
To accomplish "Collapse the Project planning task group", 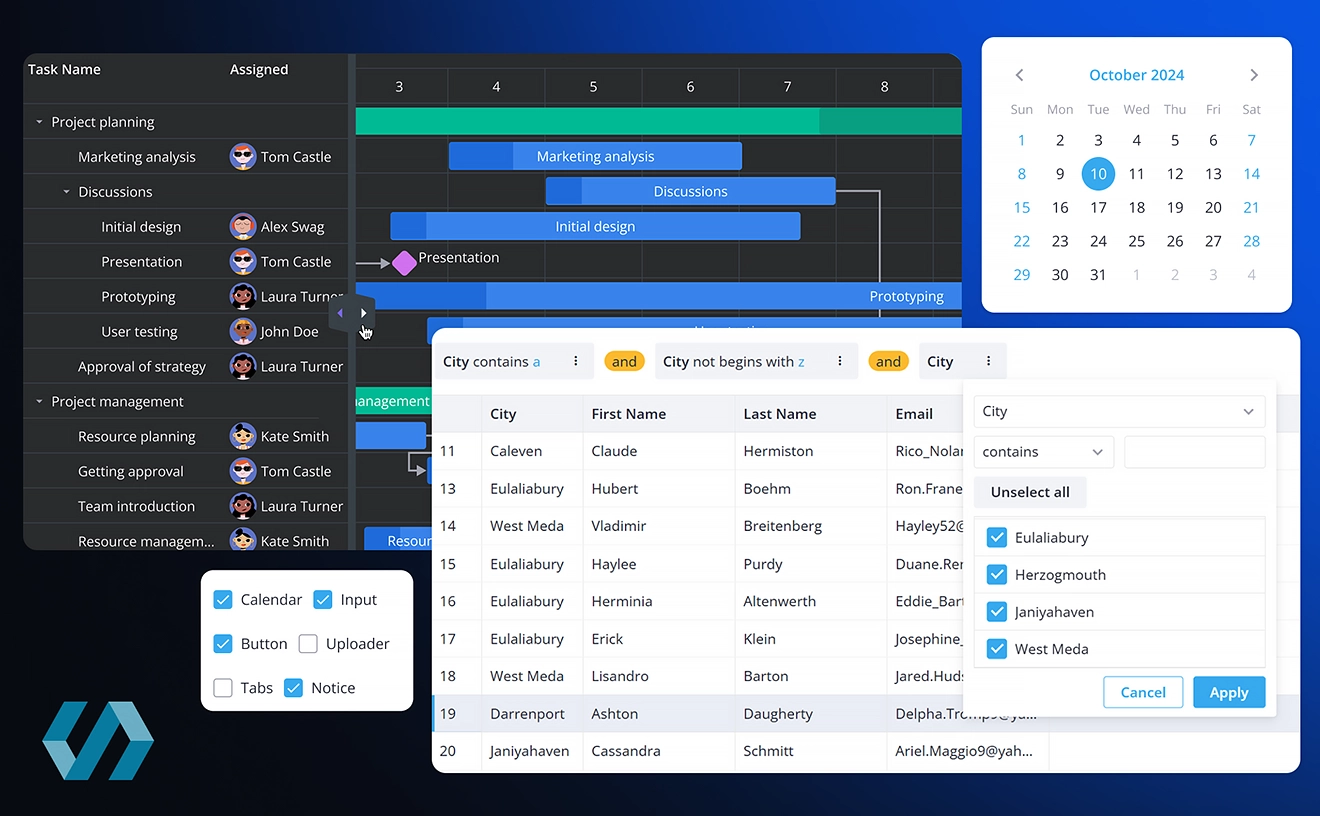I will pos(40,122).
